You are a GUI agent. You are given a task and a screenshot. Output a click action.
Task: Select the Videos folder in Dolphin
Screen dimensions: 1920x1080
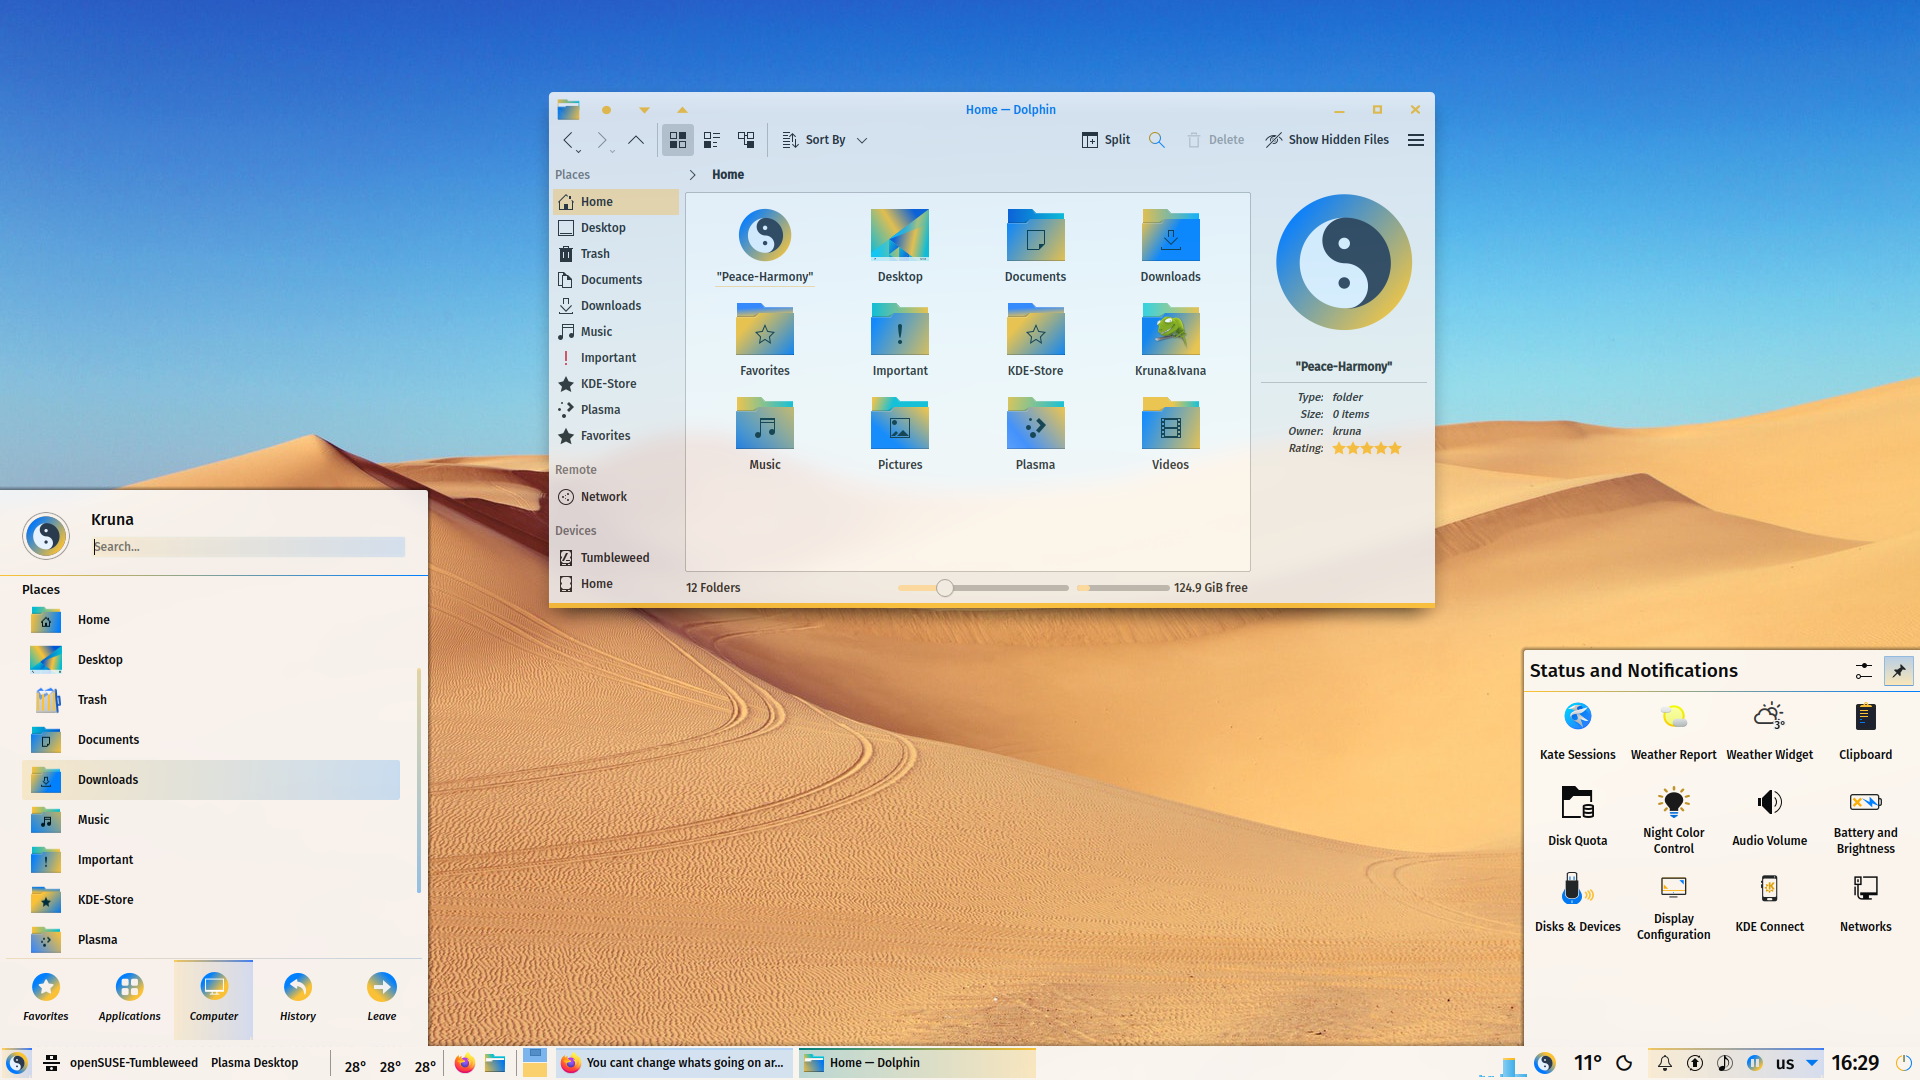[1171, 436]
